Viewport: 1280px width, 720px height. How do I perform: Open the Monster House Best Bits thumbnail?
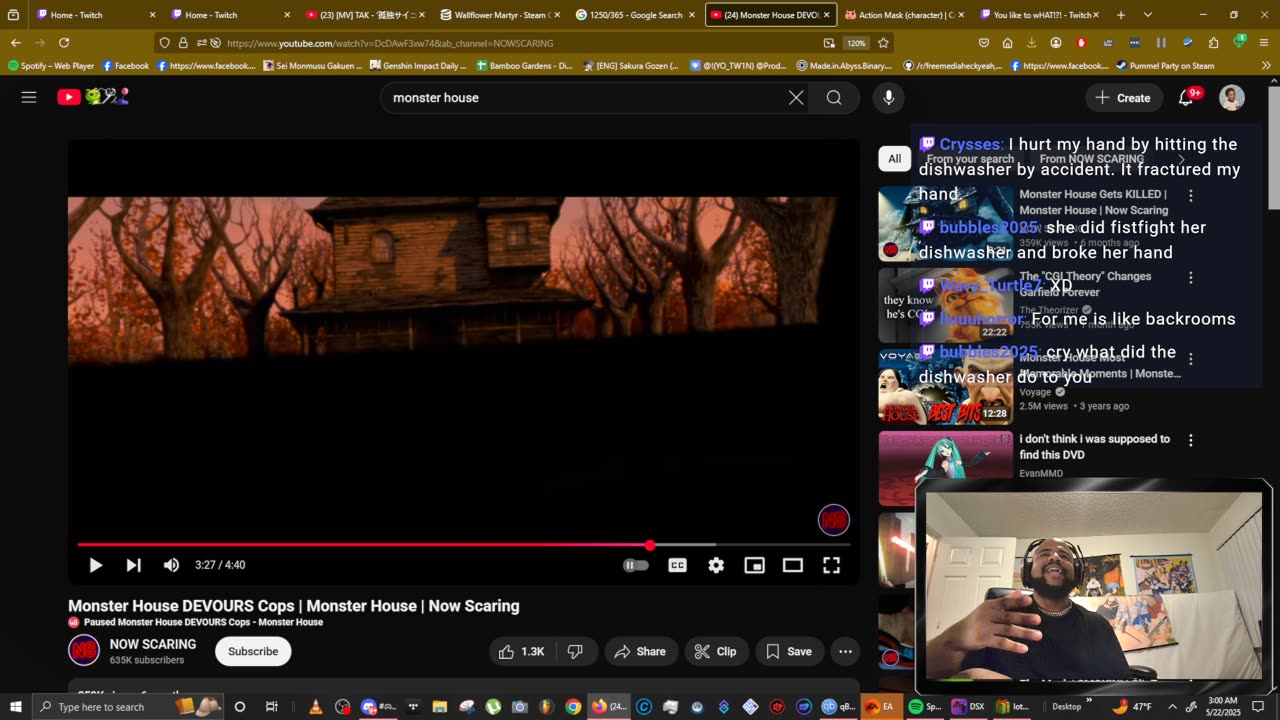pos(945,387)
